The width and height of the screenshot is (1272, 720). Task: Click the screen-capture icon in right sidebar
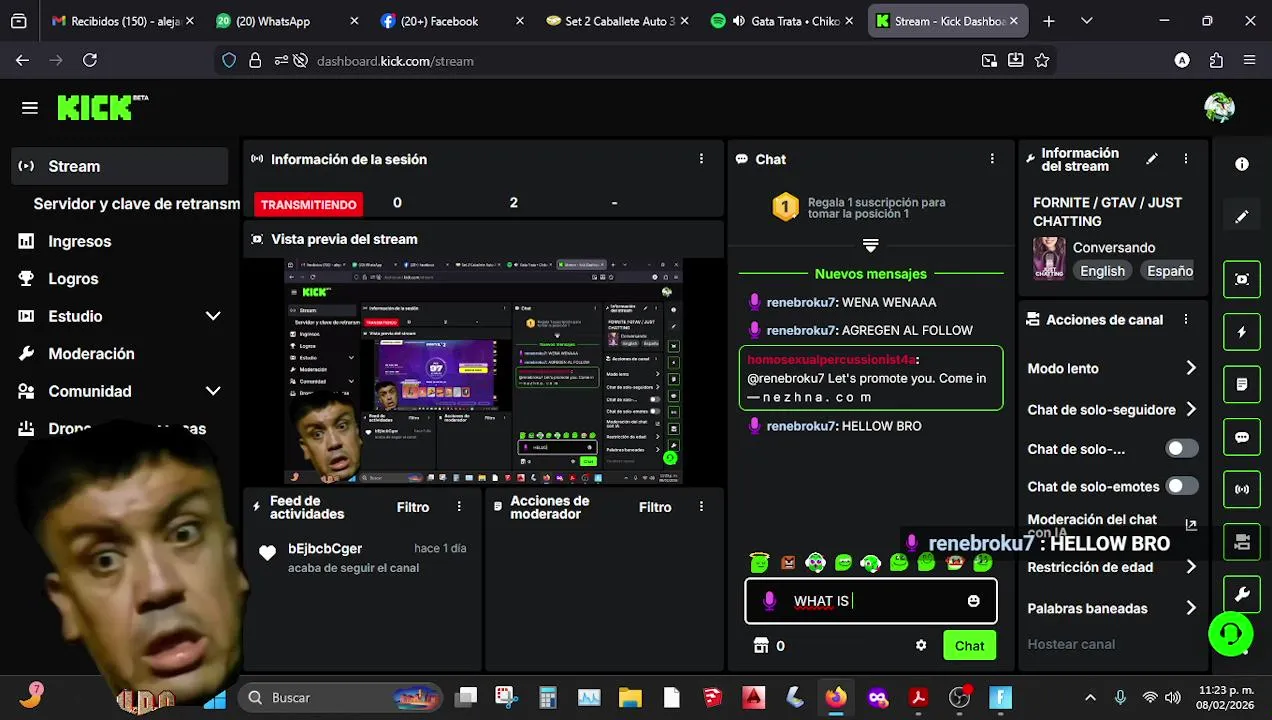1242,279
